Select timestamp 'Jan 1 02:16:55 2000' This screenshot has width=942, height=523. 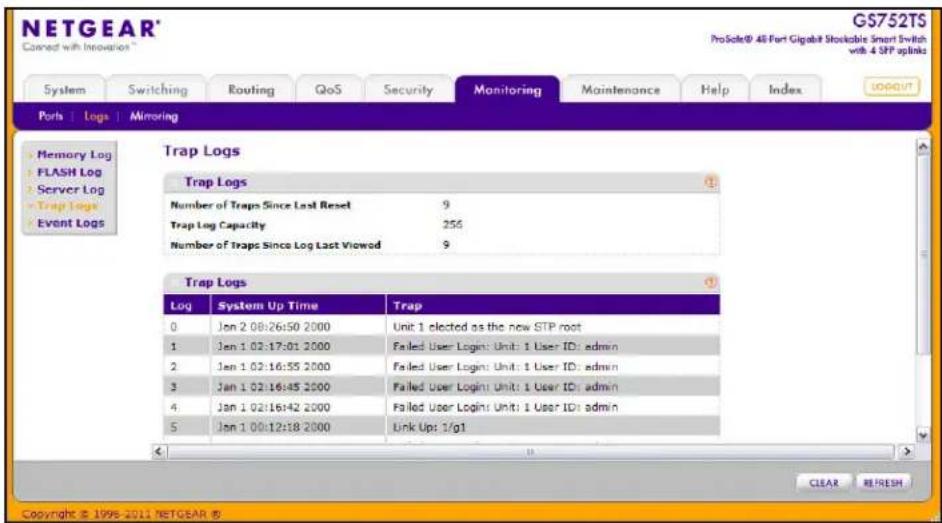pos(274,367)
